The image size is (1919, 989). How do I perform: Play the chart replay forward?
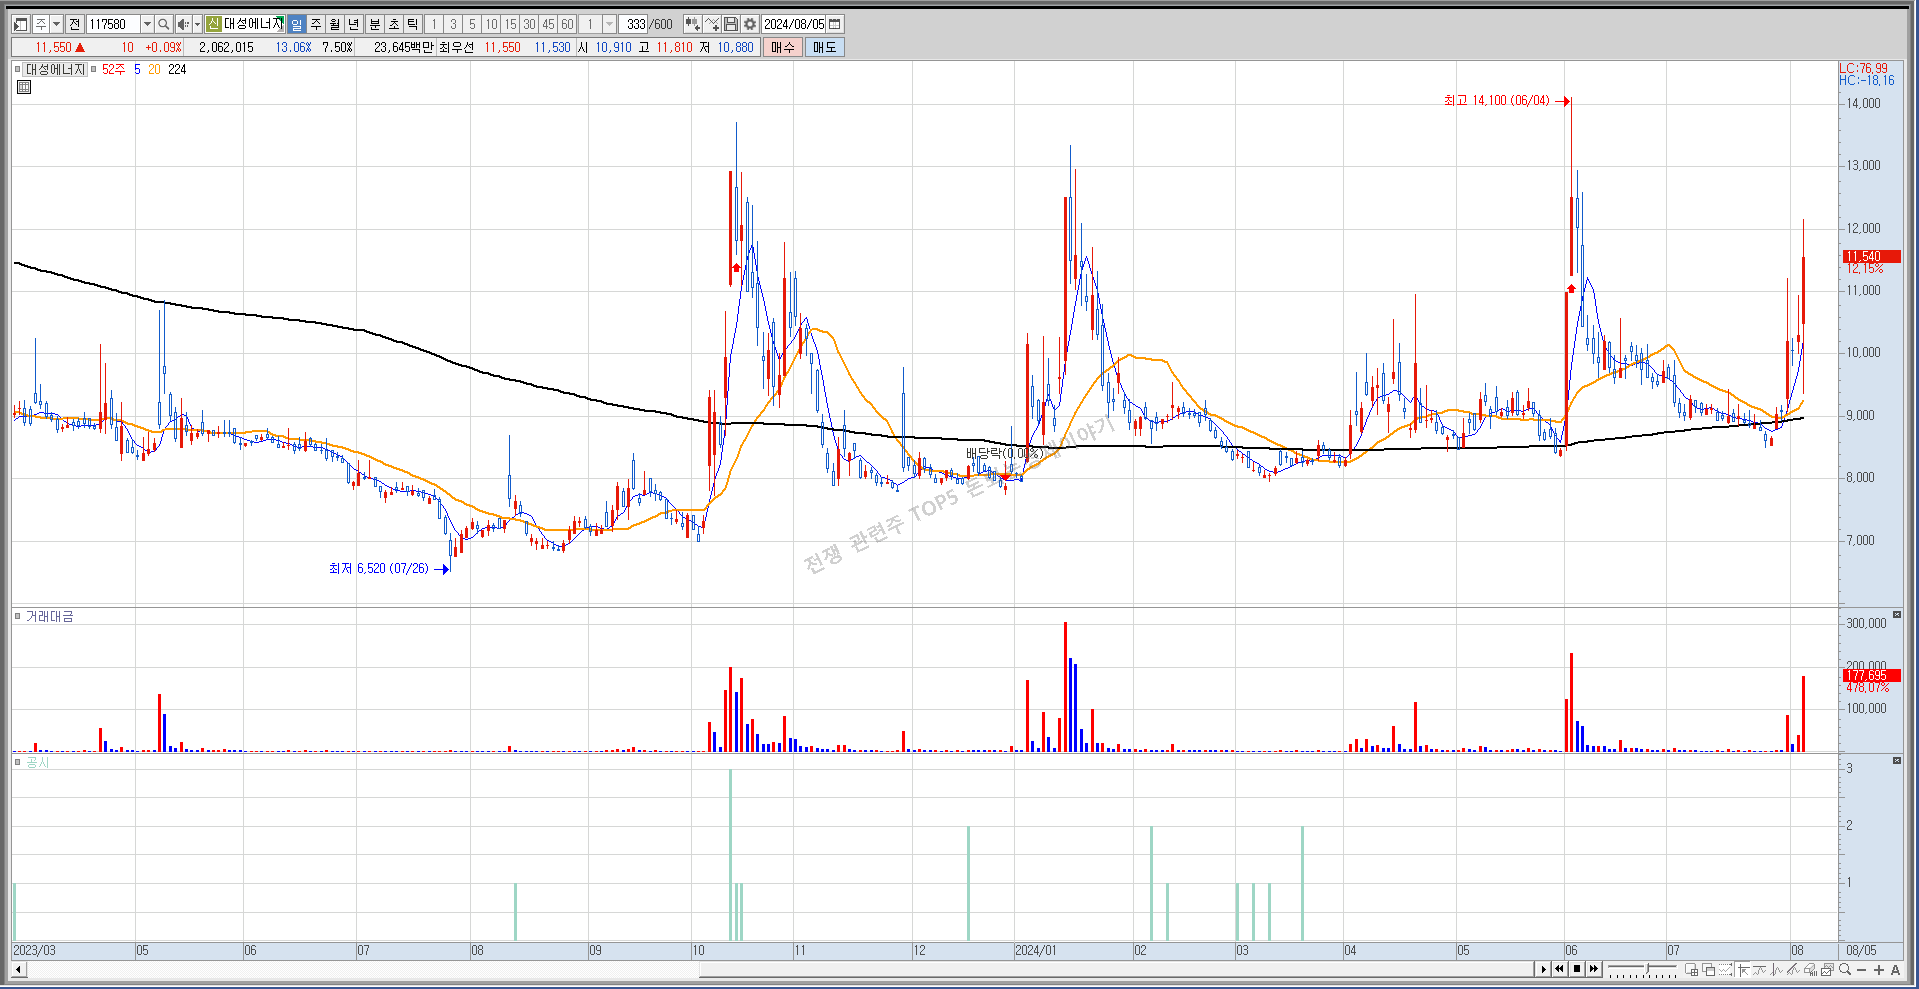click(x=1543, y=969)
